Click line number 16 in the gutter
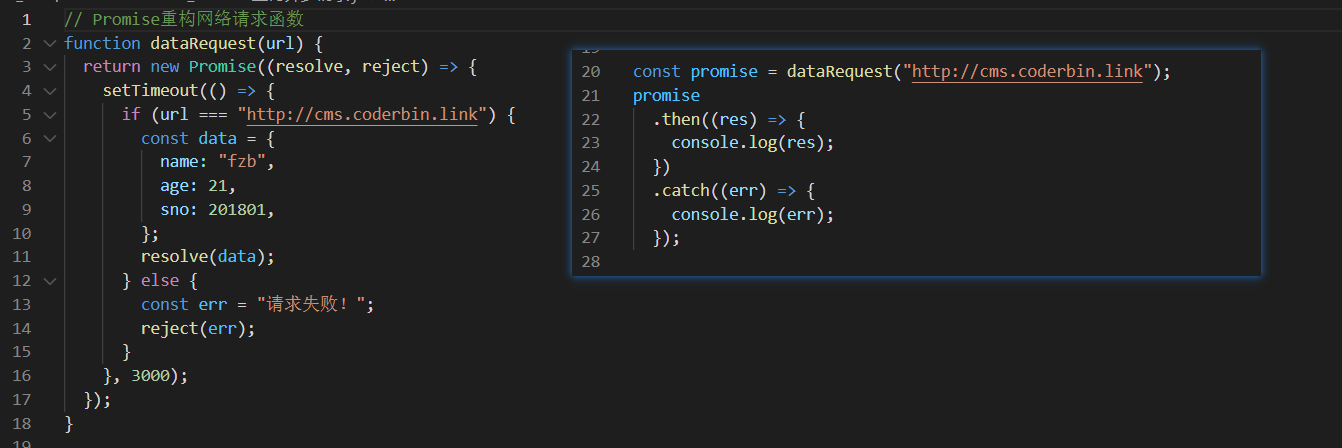 [21, 376]
